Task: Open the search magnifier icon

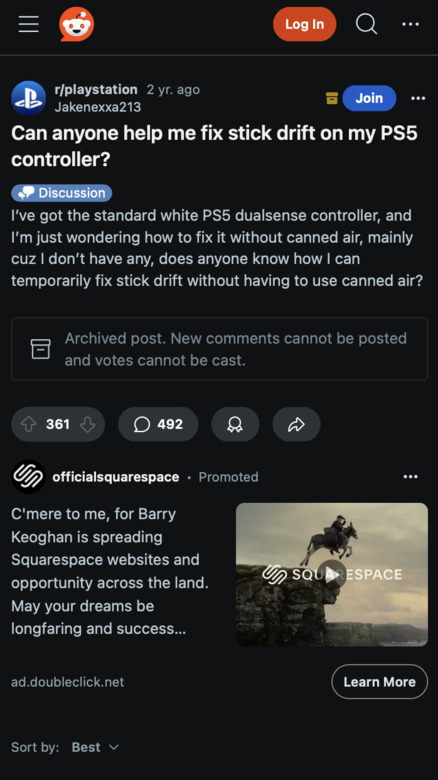Action: click(366, 23)
